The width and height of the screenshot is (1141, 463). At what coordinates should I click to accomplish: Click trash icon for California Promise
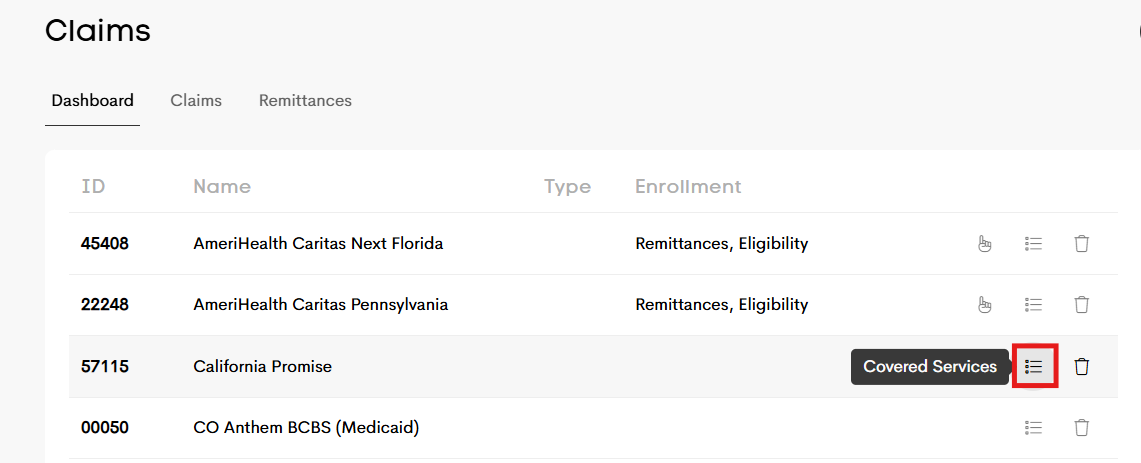click(1081, 366)
